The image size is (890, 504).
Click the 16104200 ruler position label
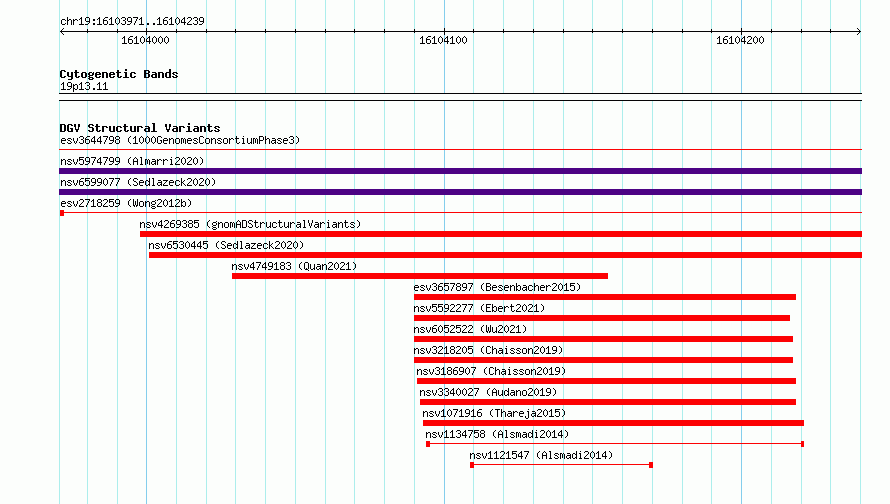click(740, 40)
